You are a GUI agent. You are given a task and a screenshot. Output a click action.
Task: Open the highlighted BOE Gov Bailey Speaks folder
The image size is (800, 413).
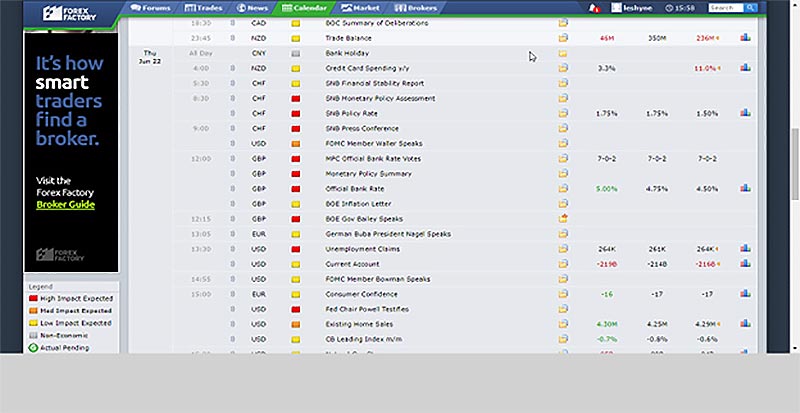pos(563,218)
